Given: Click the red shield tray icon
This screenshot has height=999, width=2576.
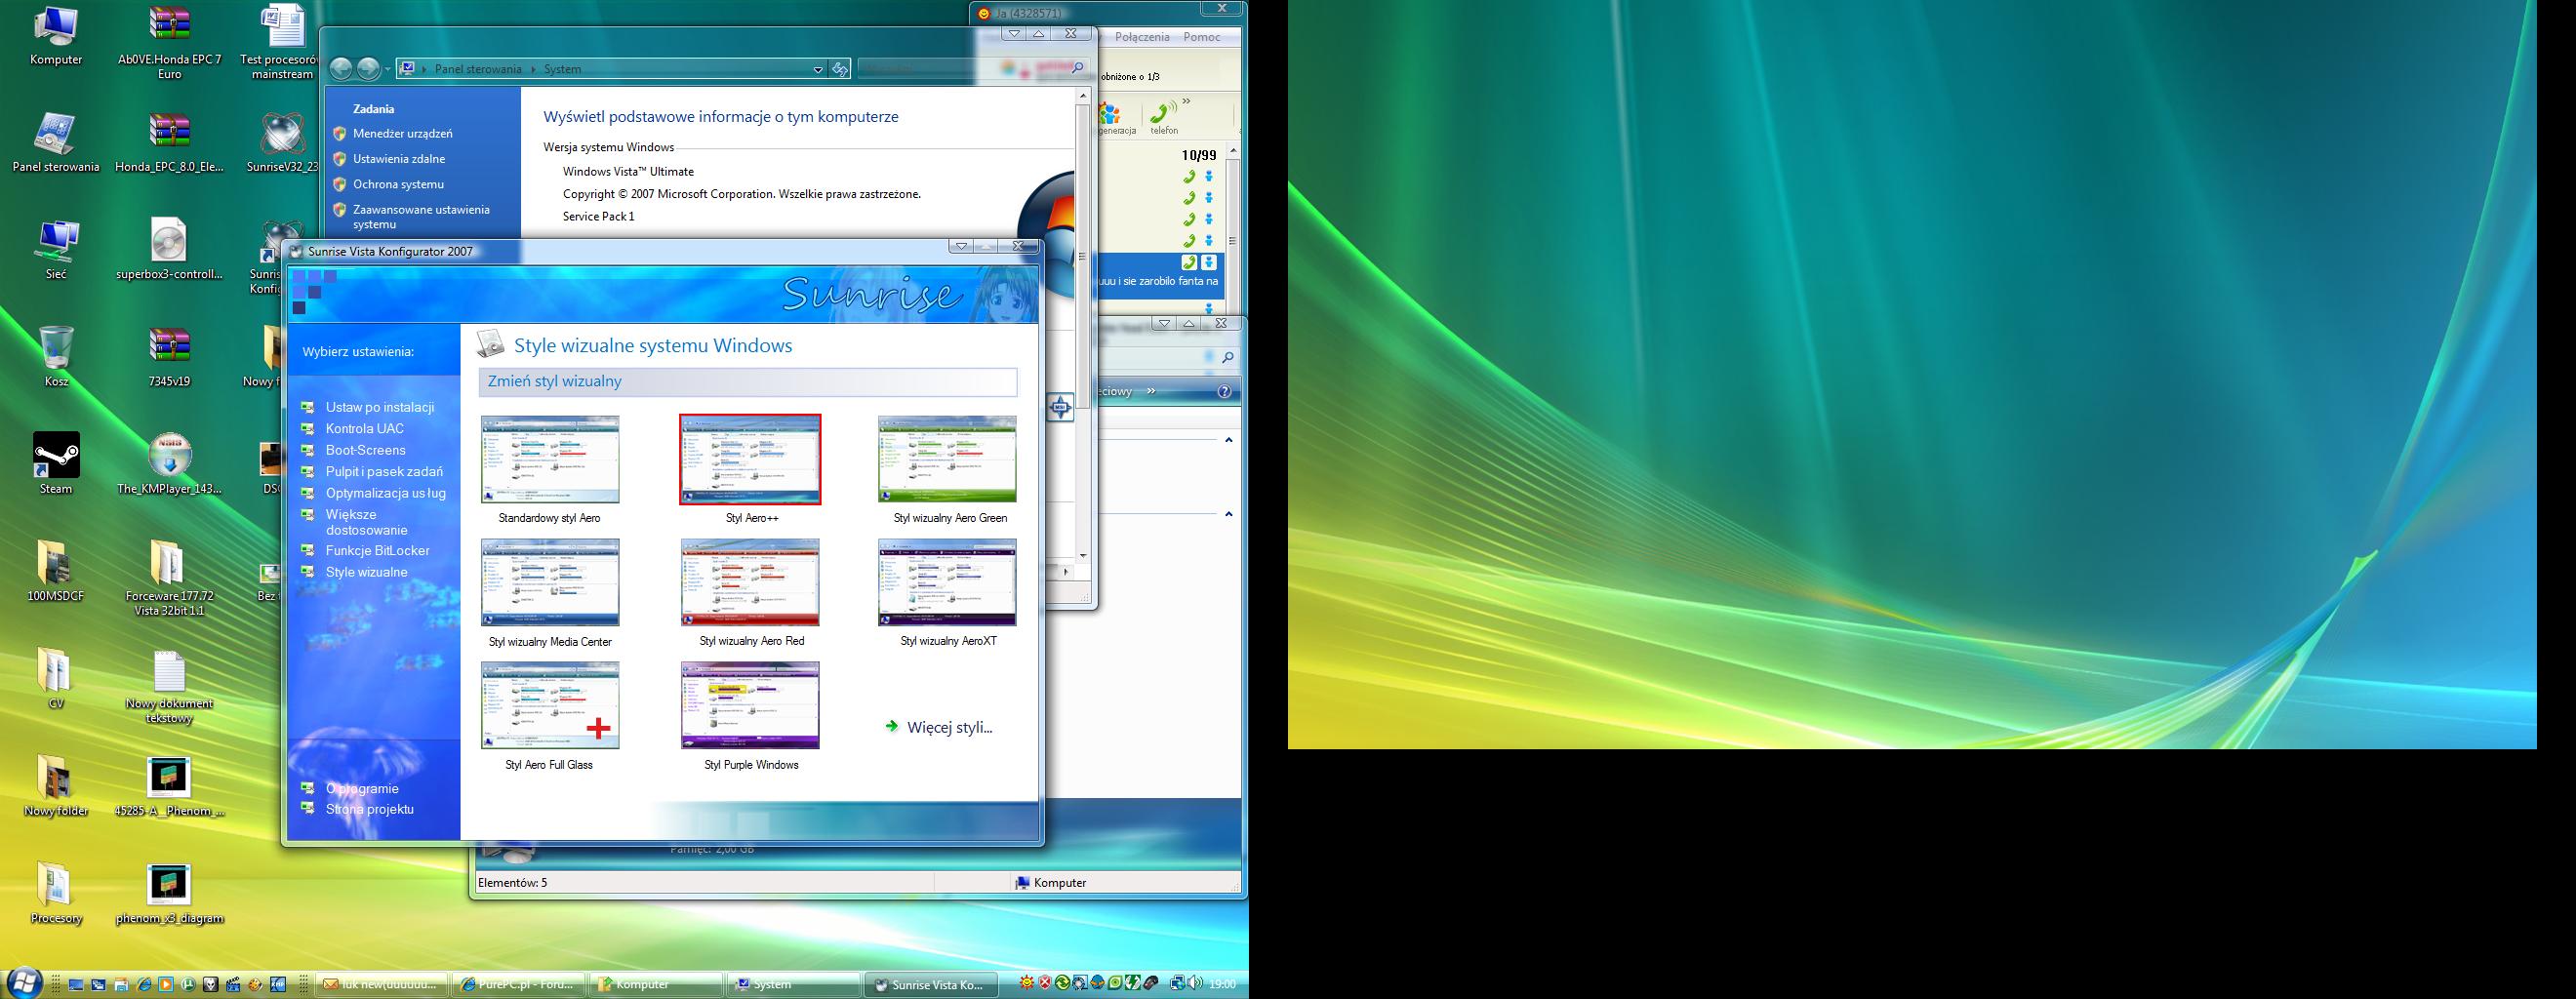Looking at the screenshot, I should point(1045,983).
